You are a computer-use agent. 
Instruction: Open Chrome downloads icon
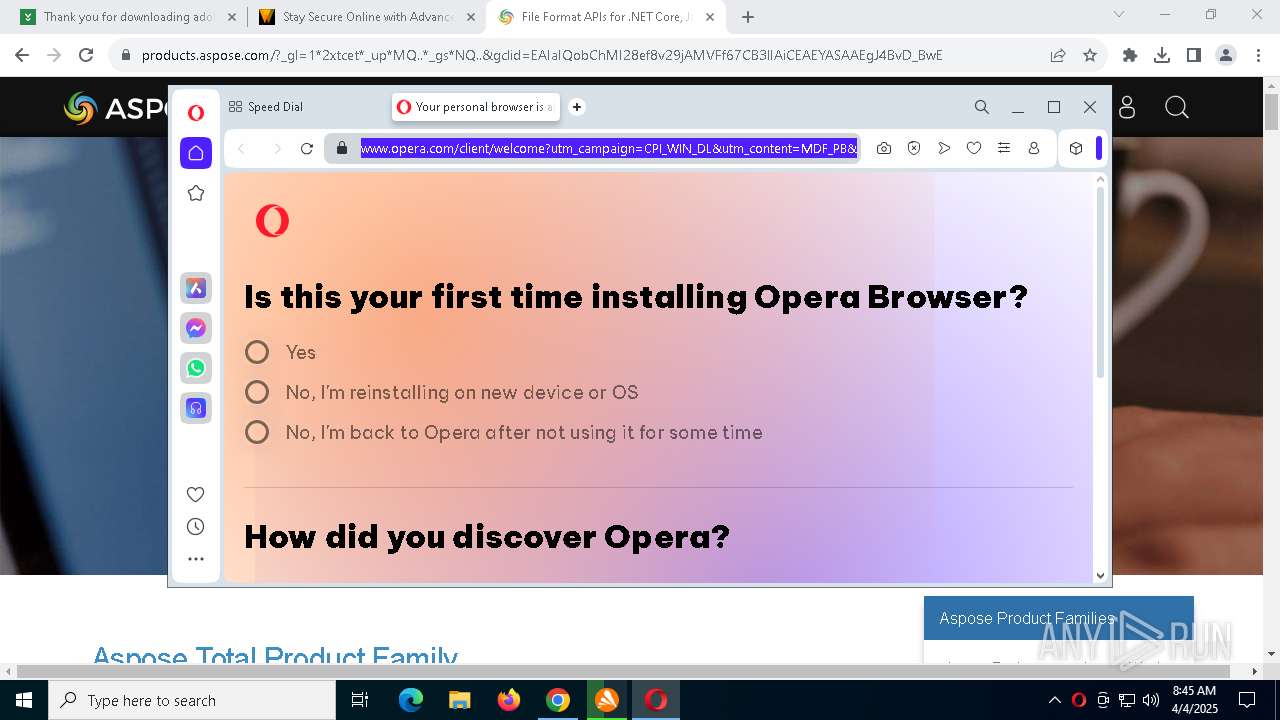pyautogui.click(x=1162, y=55)
